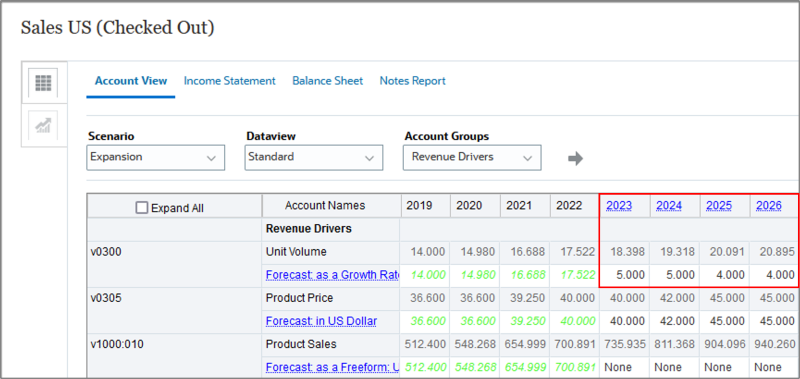Click the Unit Volume account name

click(x=296, y=252)
